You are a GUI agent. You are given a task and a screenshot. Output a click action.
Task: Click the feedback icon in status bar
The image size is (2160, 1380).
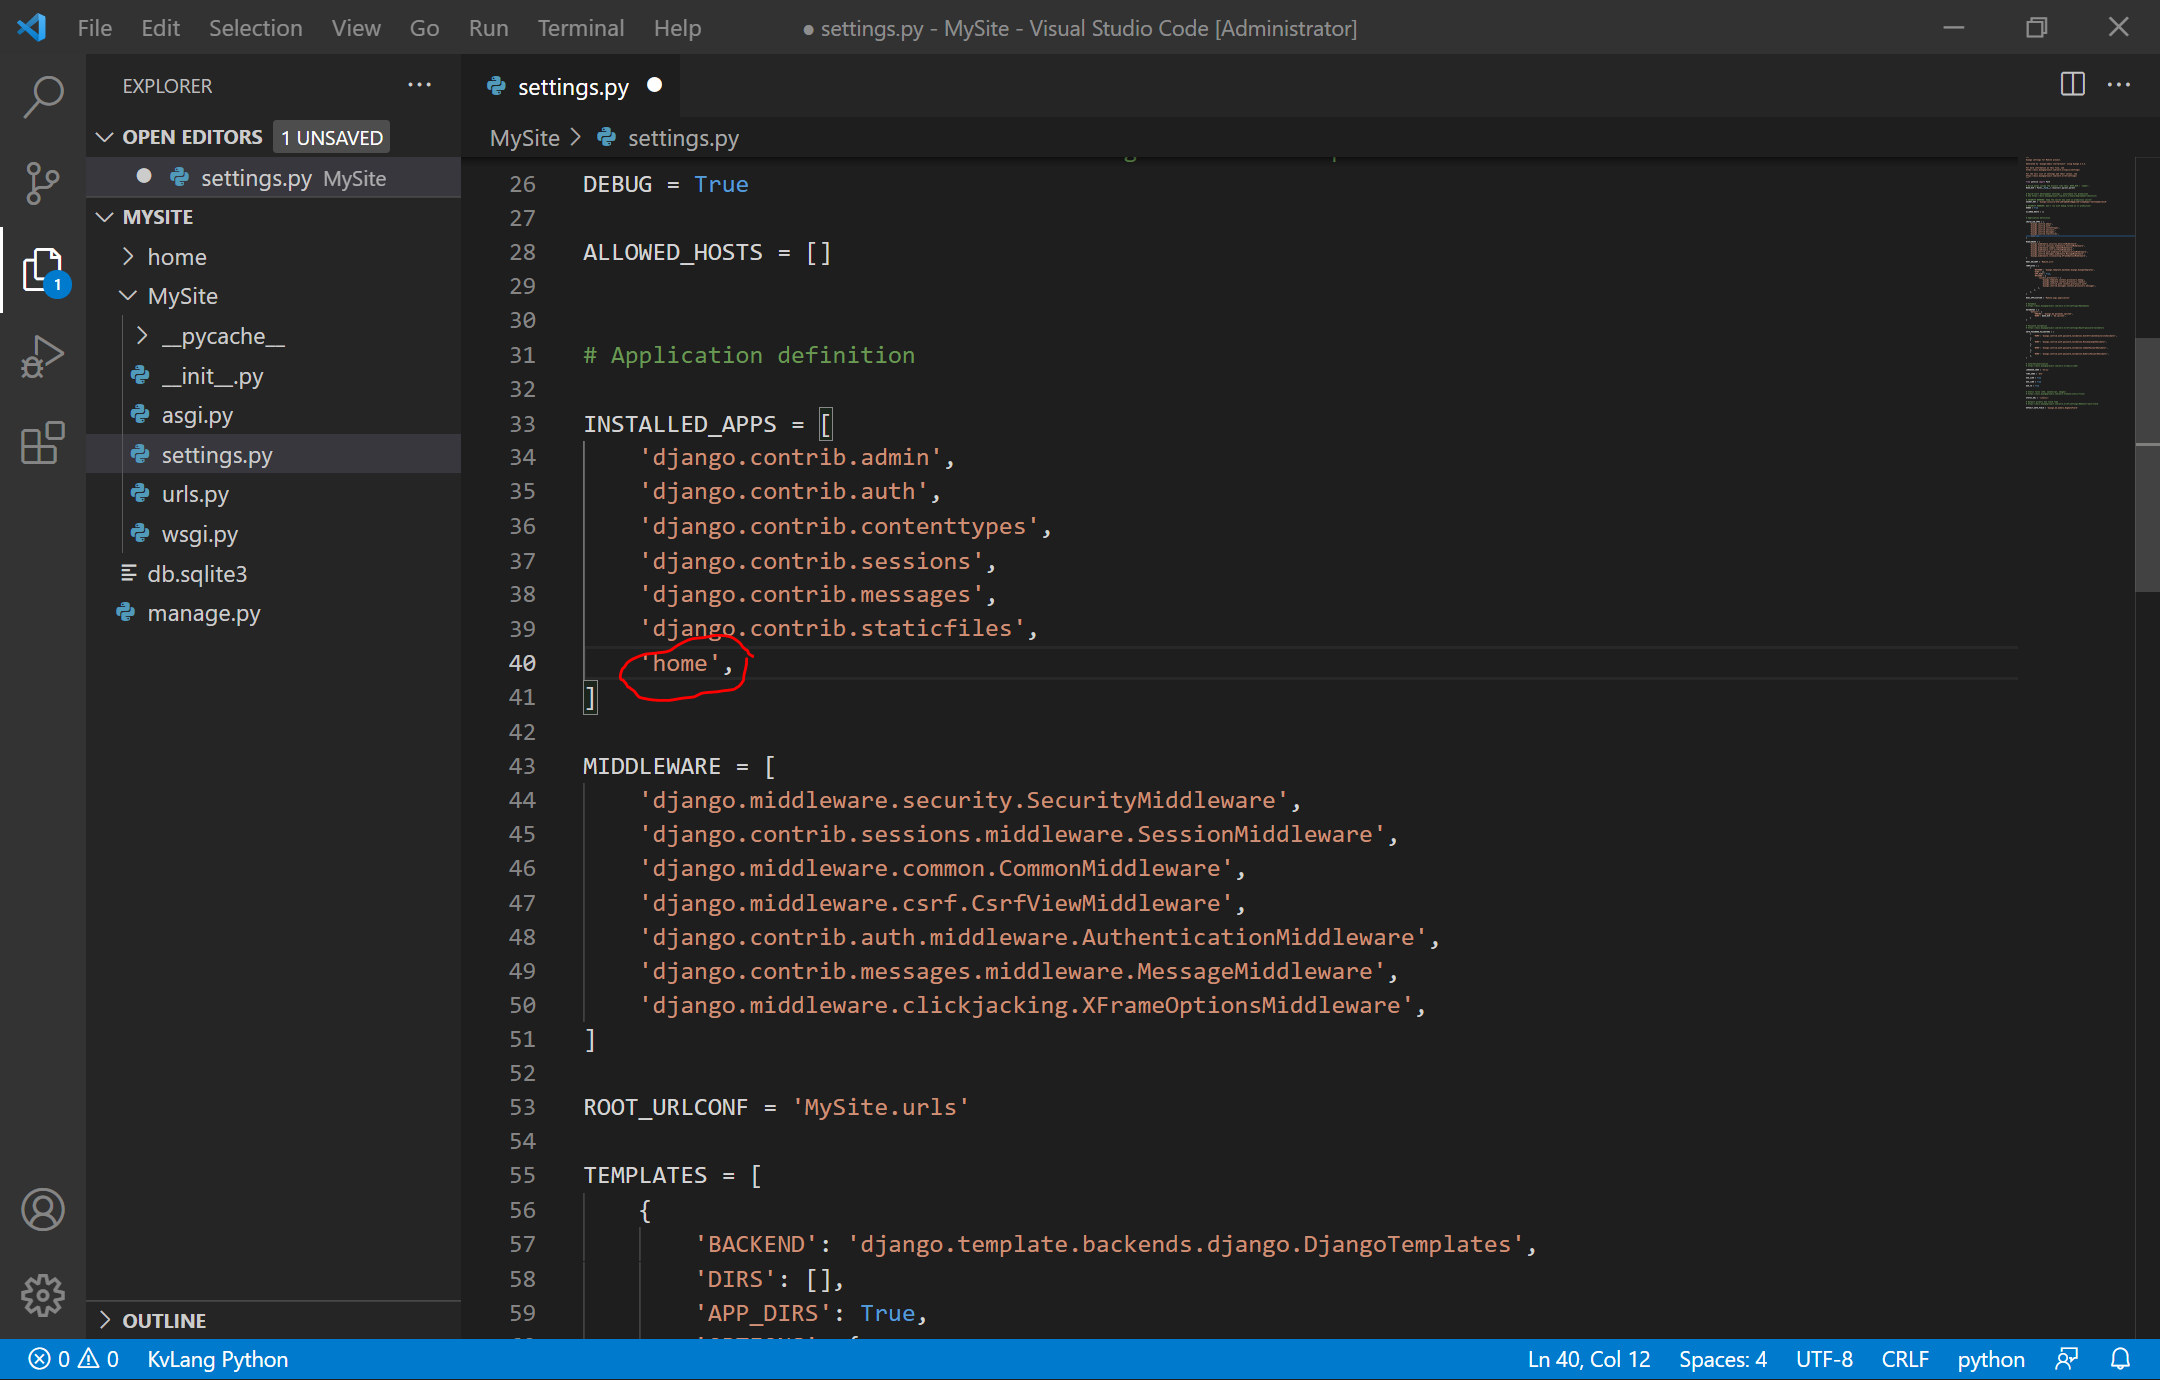[x=2067, y=1359]
